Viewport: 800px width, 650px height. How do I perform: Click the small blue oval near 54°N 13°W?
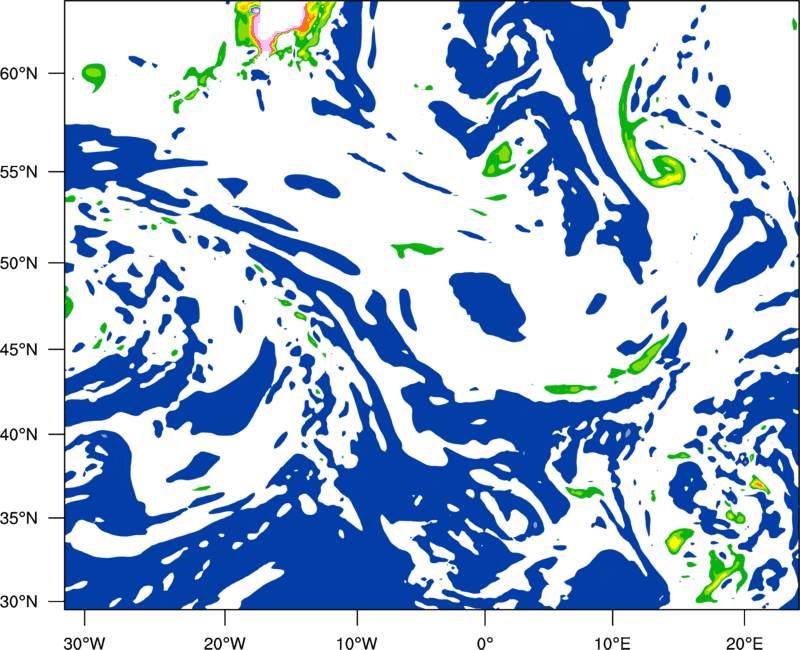(312, 186)
